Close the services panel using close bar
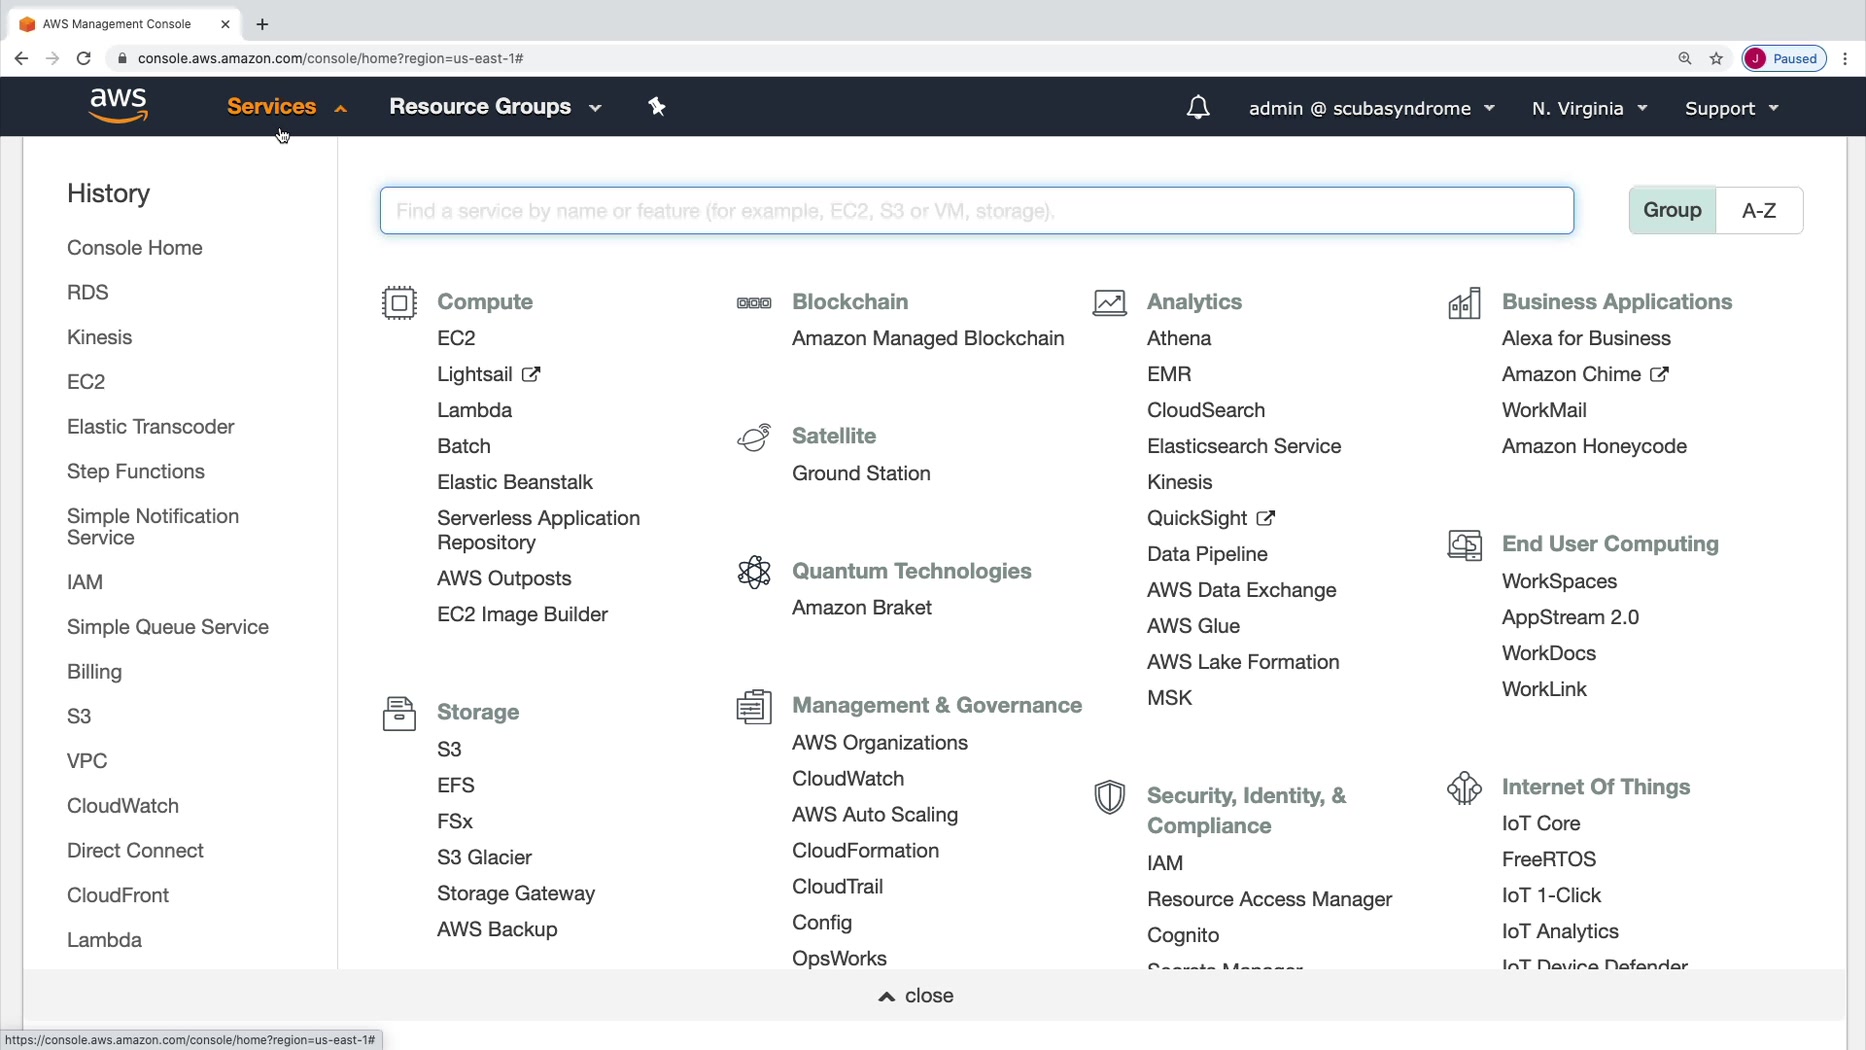This screenshot has width=1866, height=1050. tap(916, 995)
